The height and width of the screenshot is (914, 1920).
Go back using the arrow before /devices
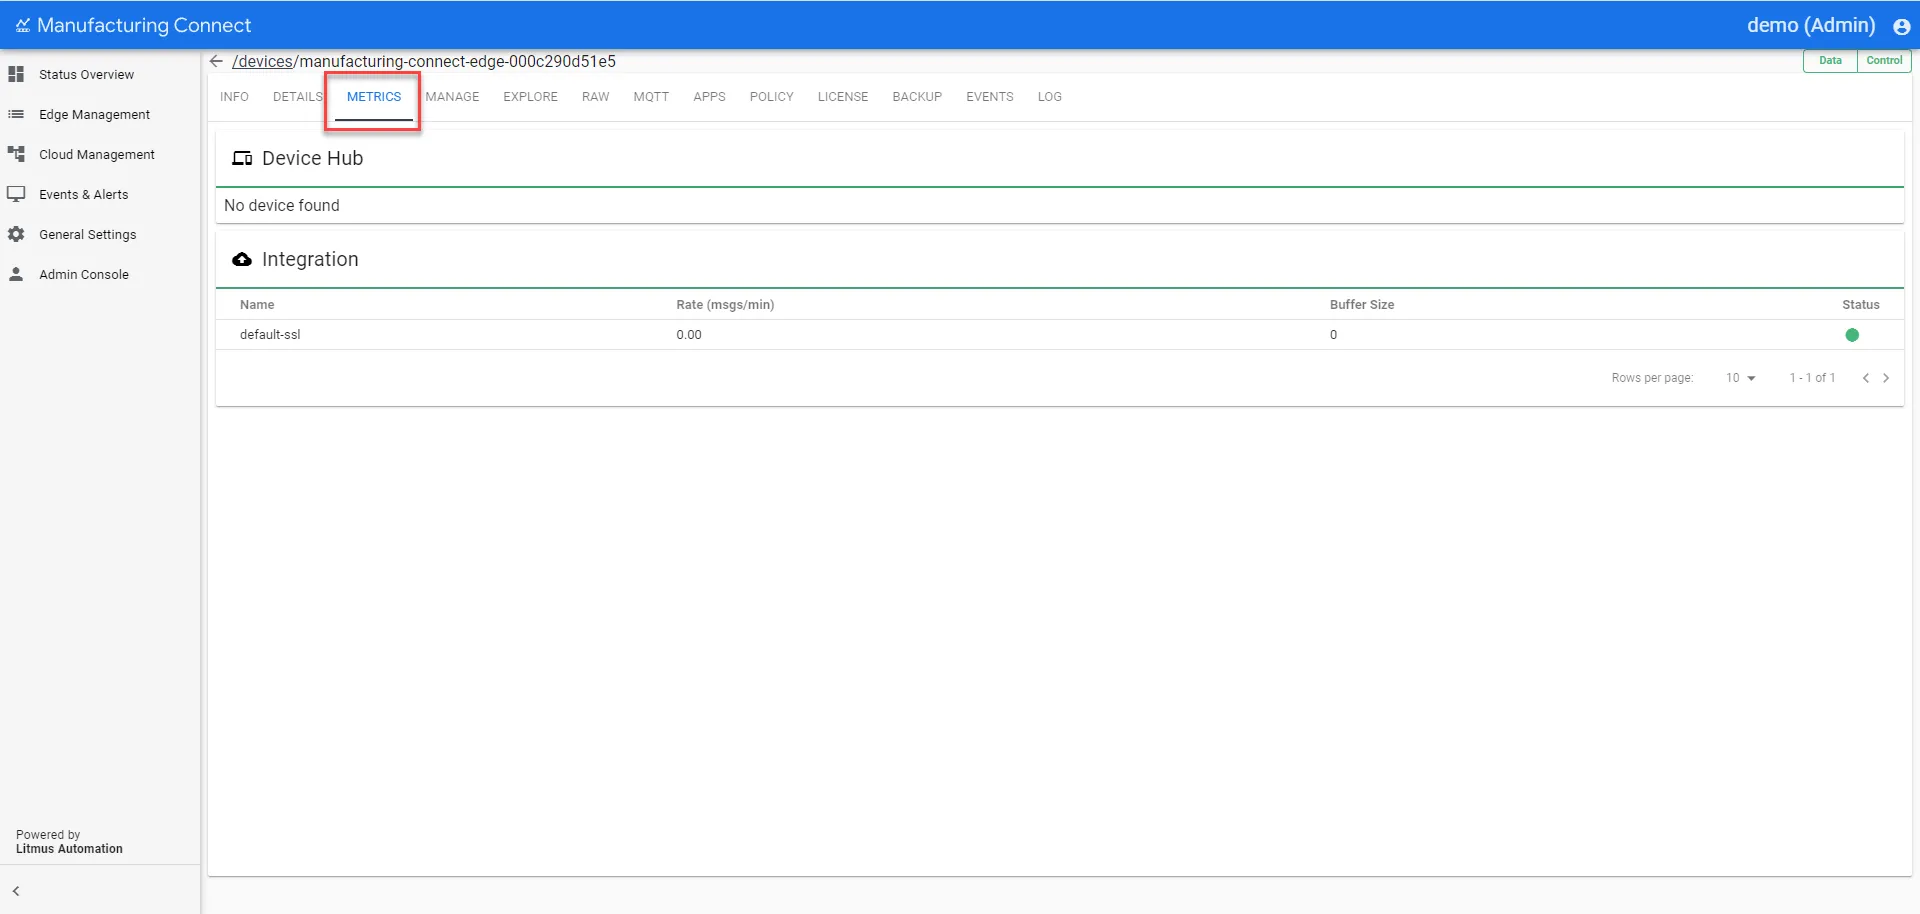tap(216, 61)
